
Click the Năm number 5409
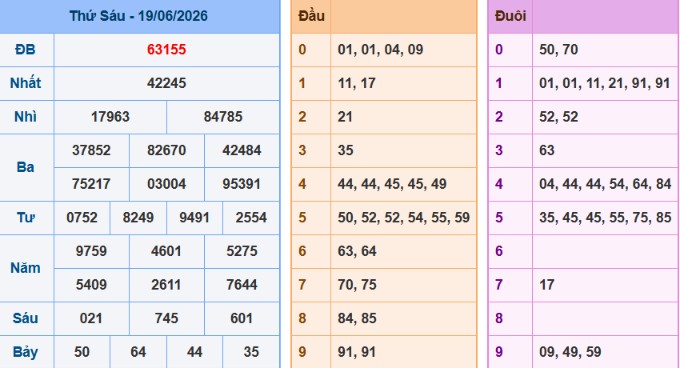tap(92, 285)
